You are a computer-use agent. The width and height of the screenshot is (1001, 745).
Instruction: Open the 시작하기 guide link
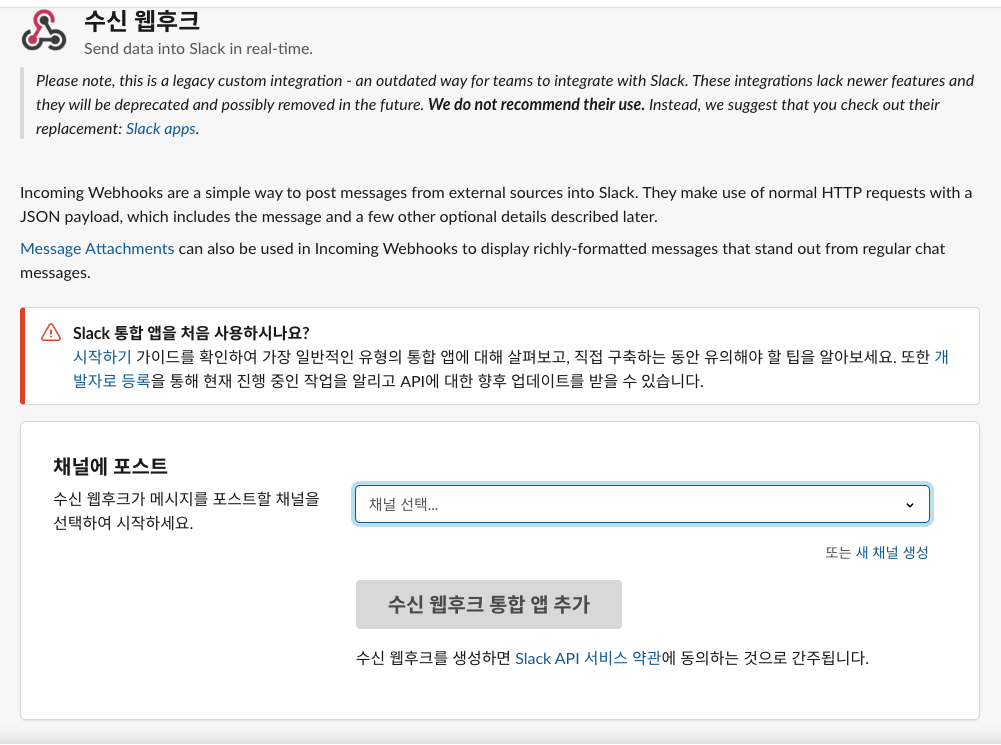[102, 357]
